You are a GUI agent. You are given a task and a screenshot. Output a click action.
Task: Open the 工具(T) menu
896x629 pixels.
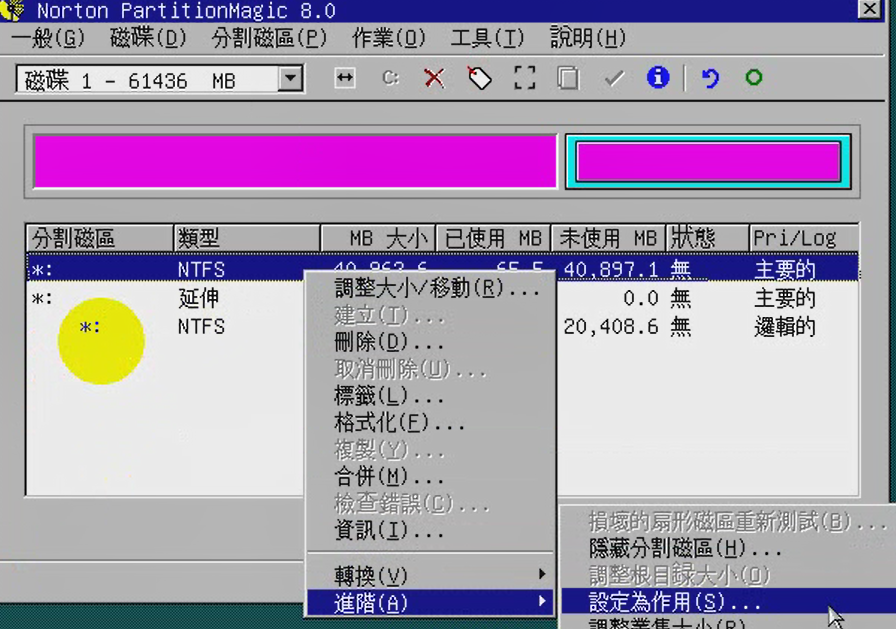[x=487, y=38]
